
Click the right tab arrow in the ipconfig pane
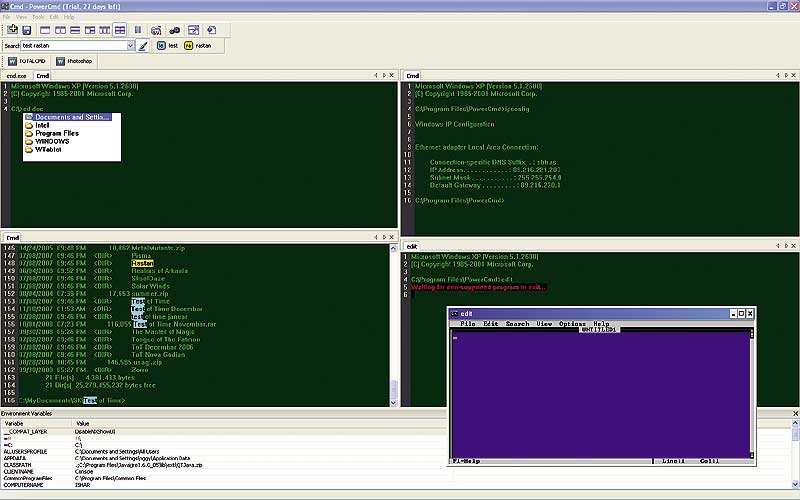786,75
